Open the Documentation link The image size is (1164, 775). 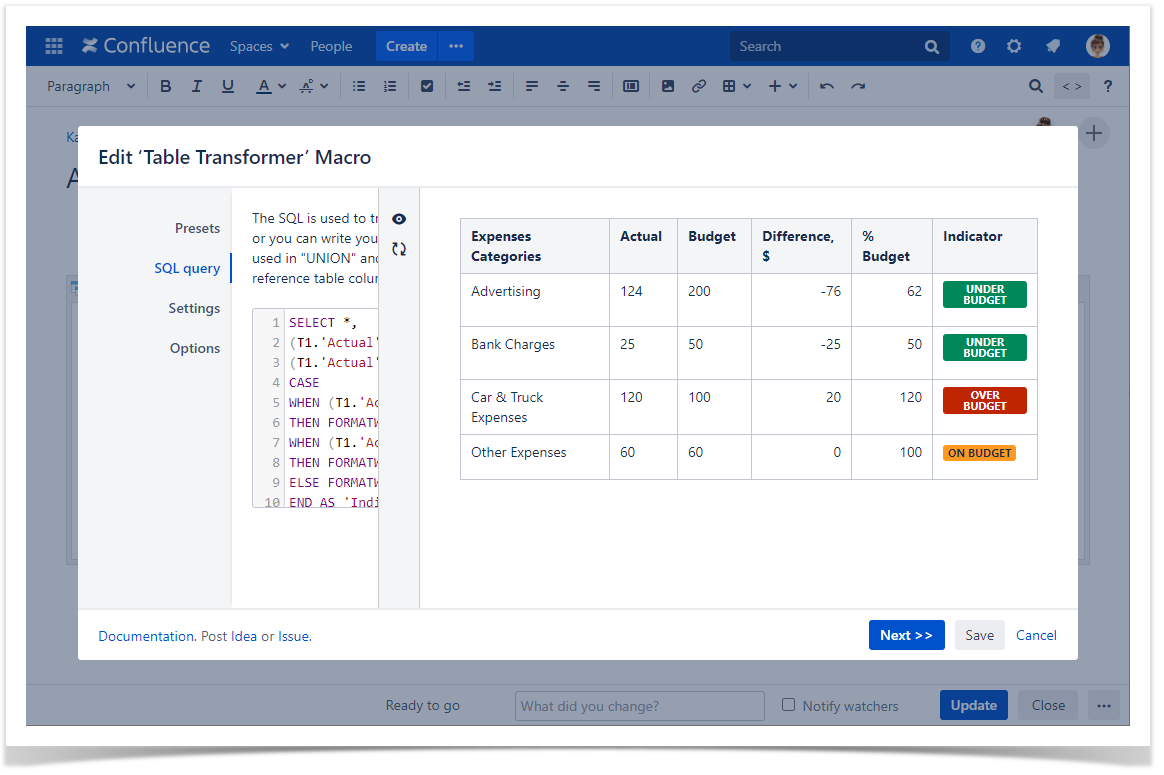point(146,636)
